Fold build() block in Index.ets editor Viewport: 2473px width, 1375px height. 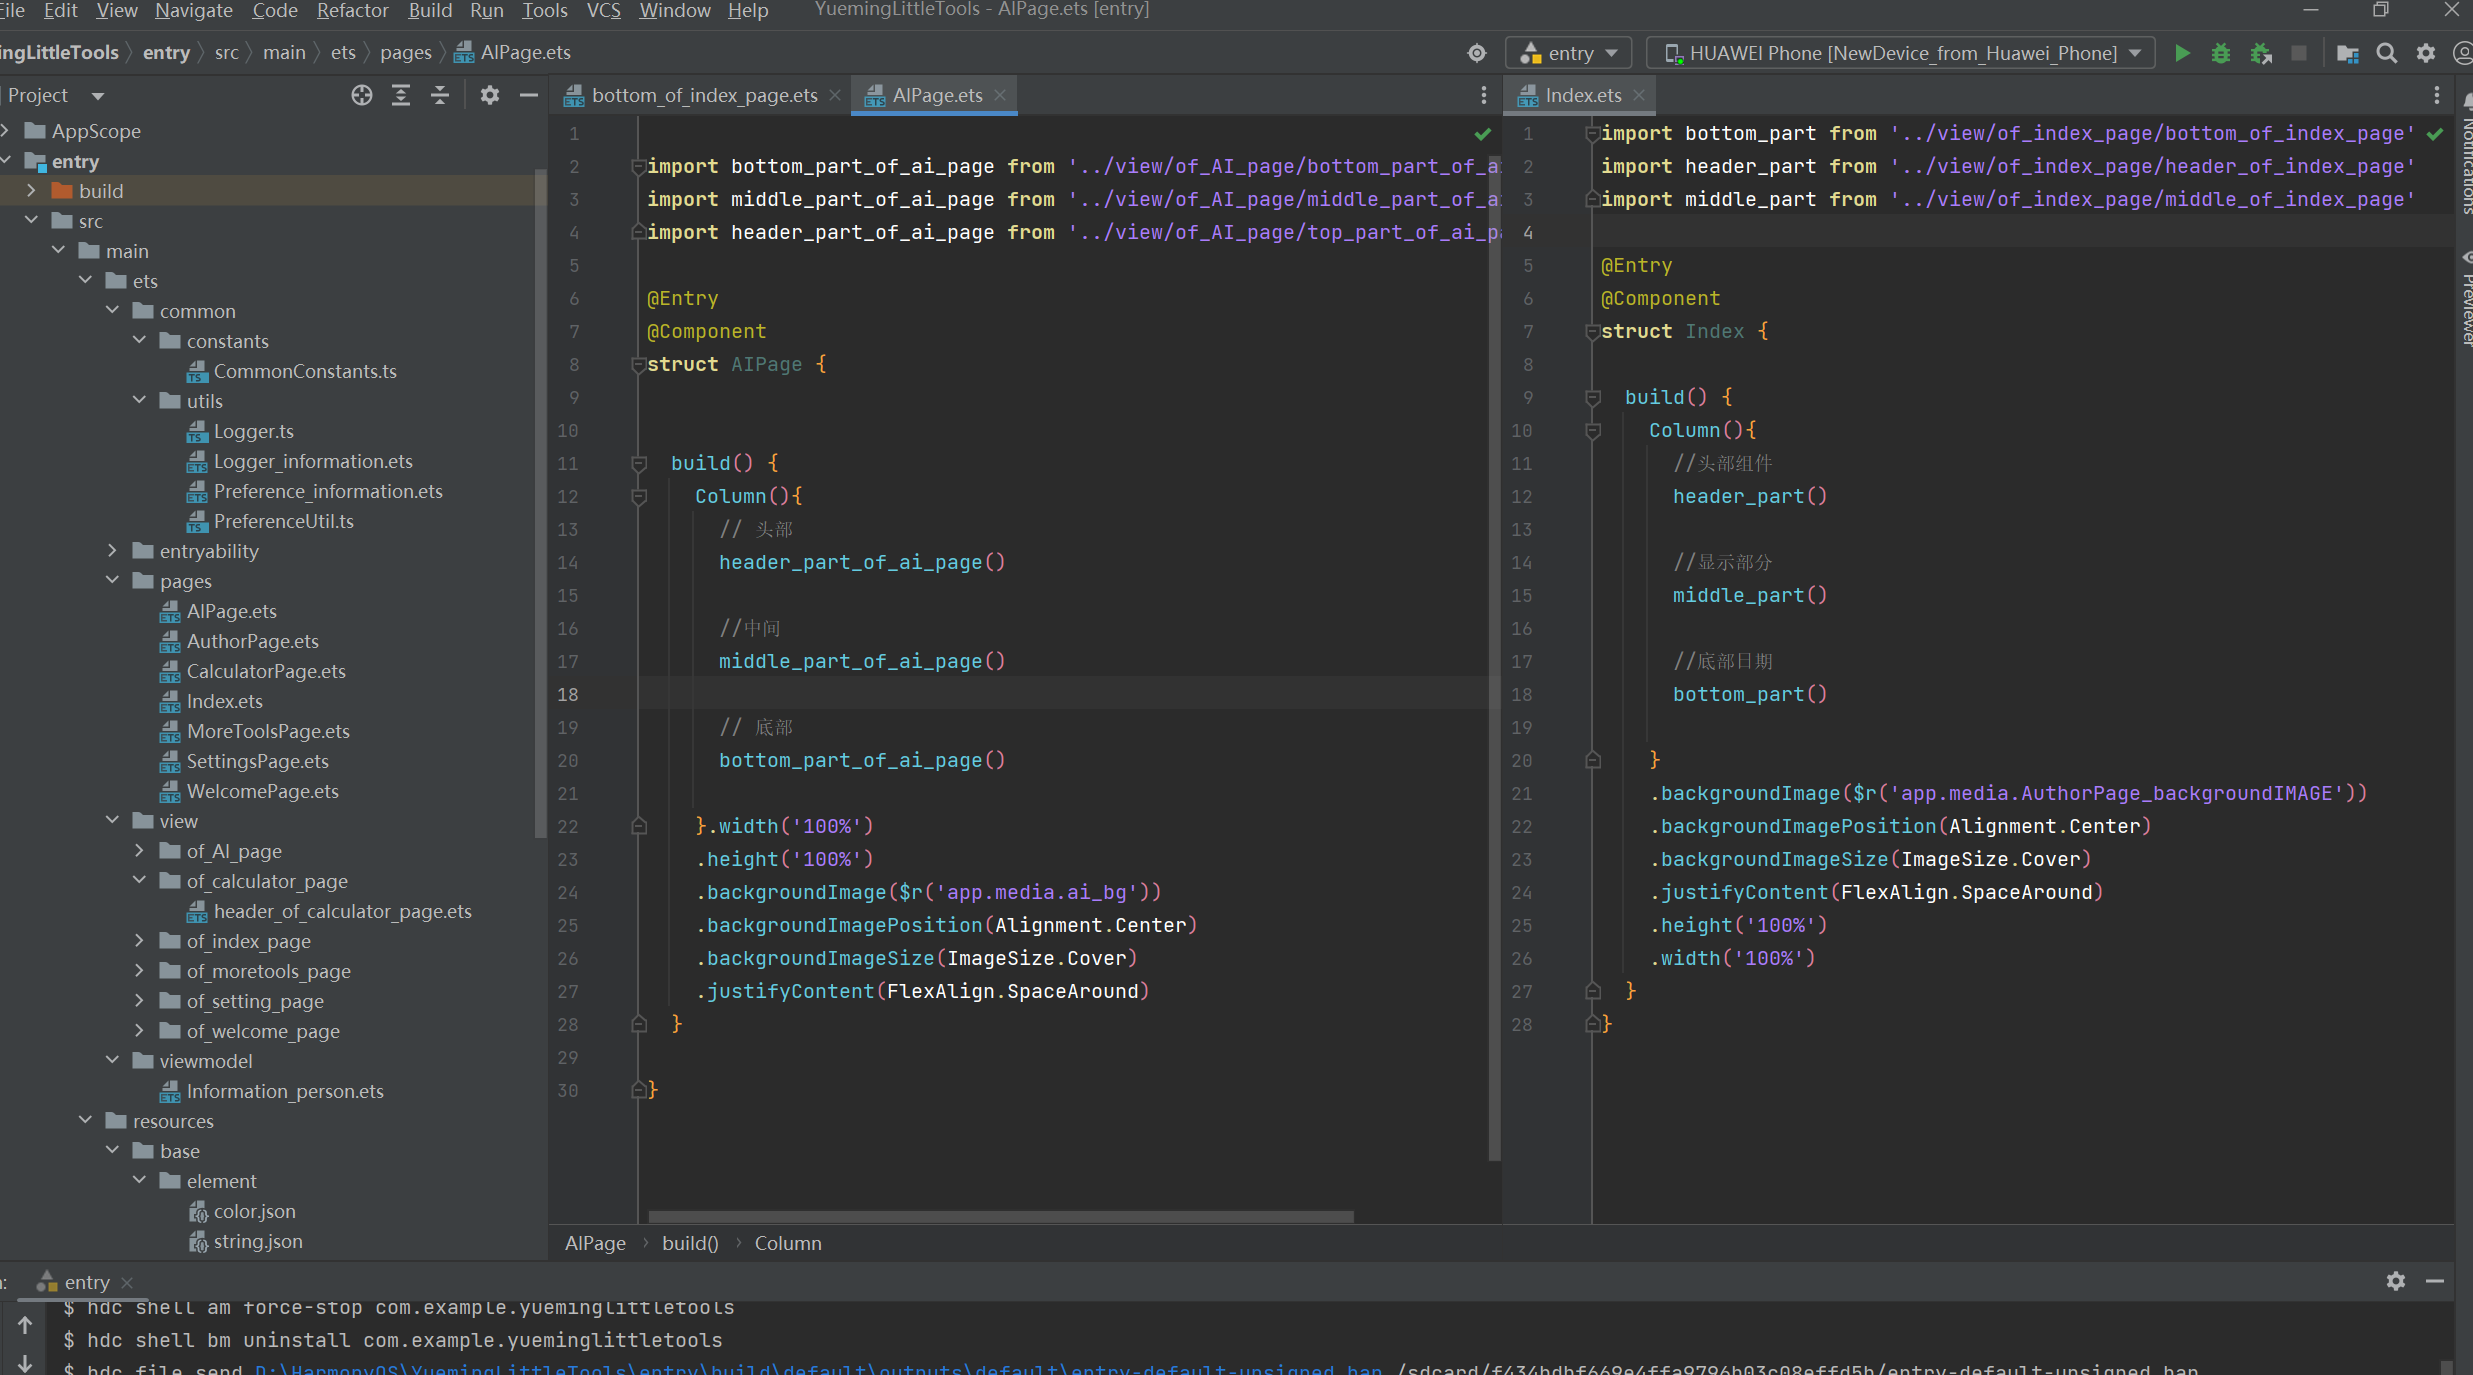pos(1593,397)
